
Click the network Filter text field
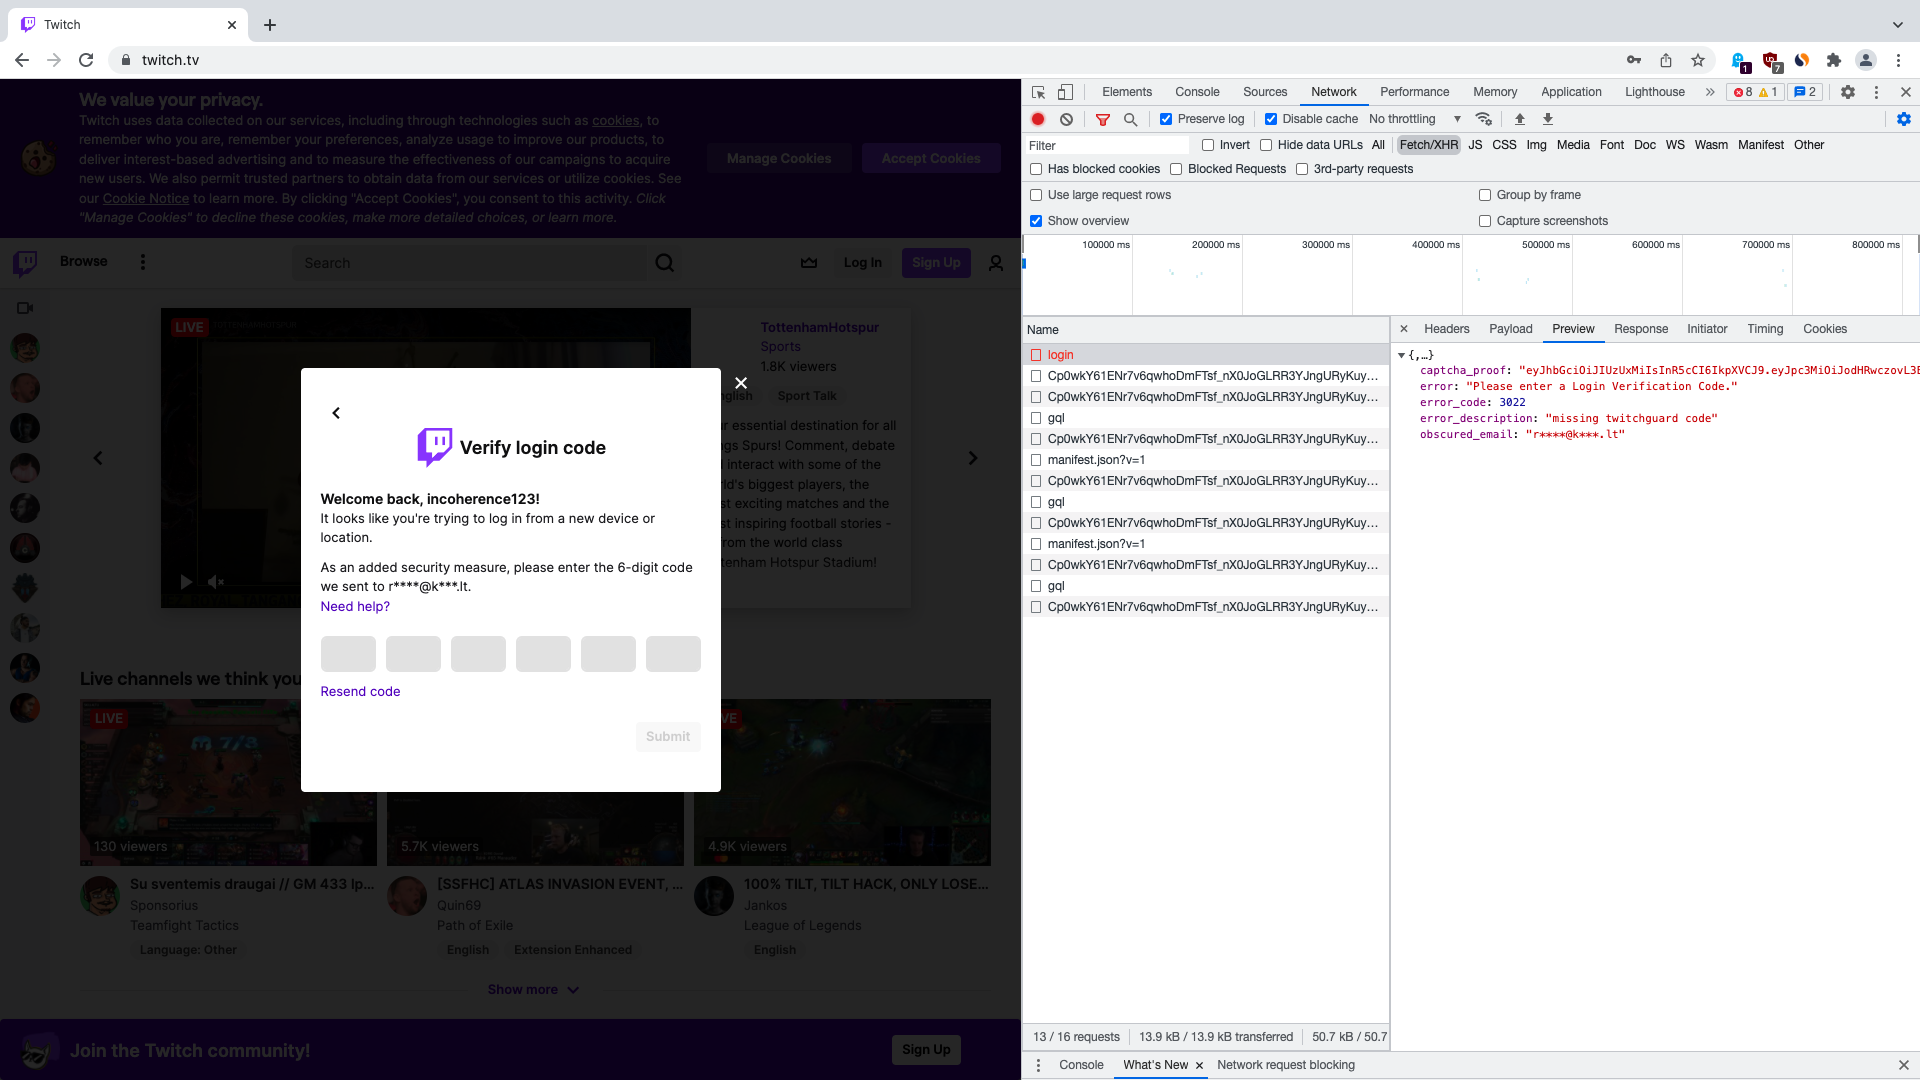coord(1106,145)
